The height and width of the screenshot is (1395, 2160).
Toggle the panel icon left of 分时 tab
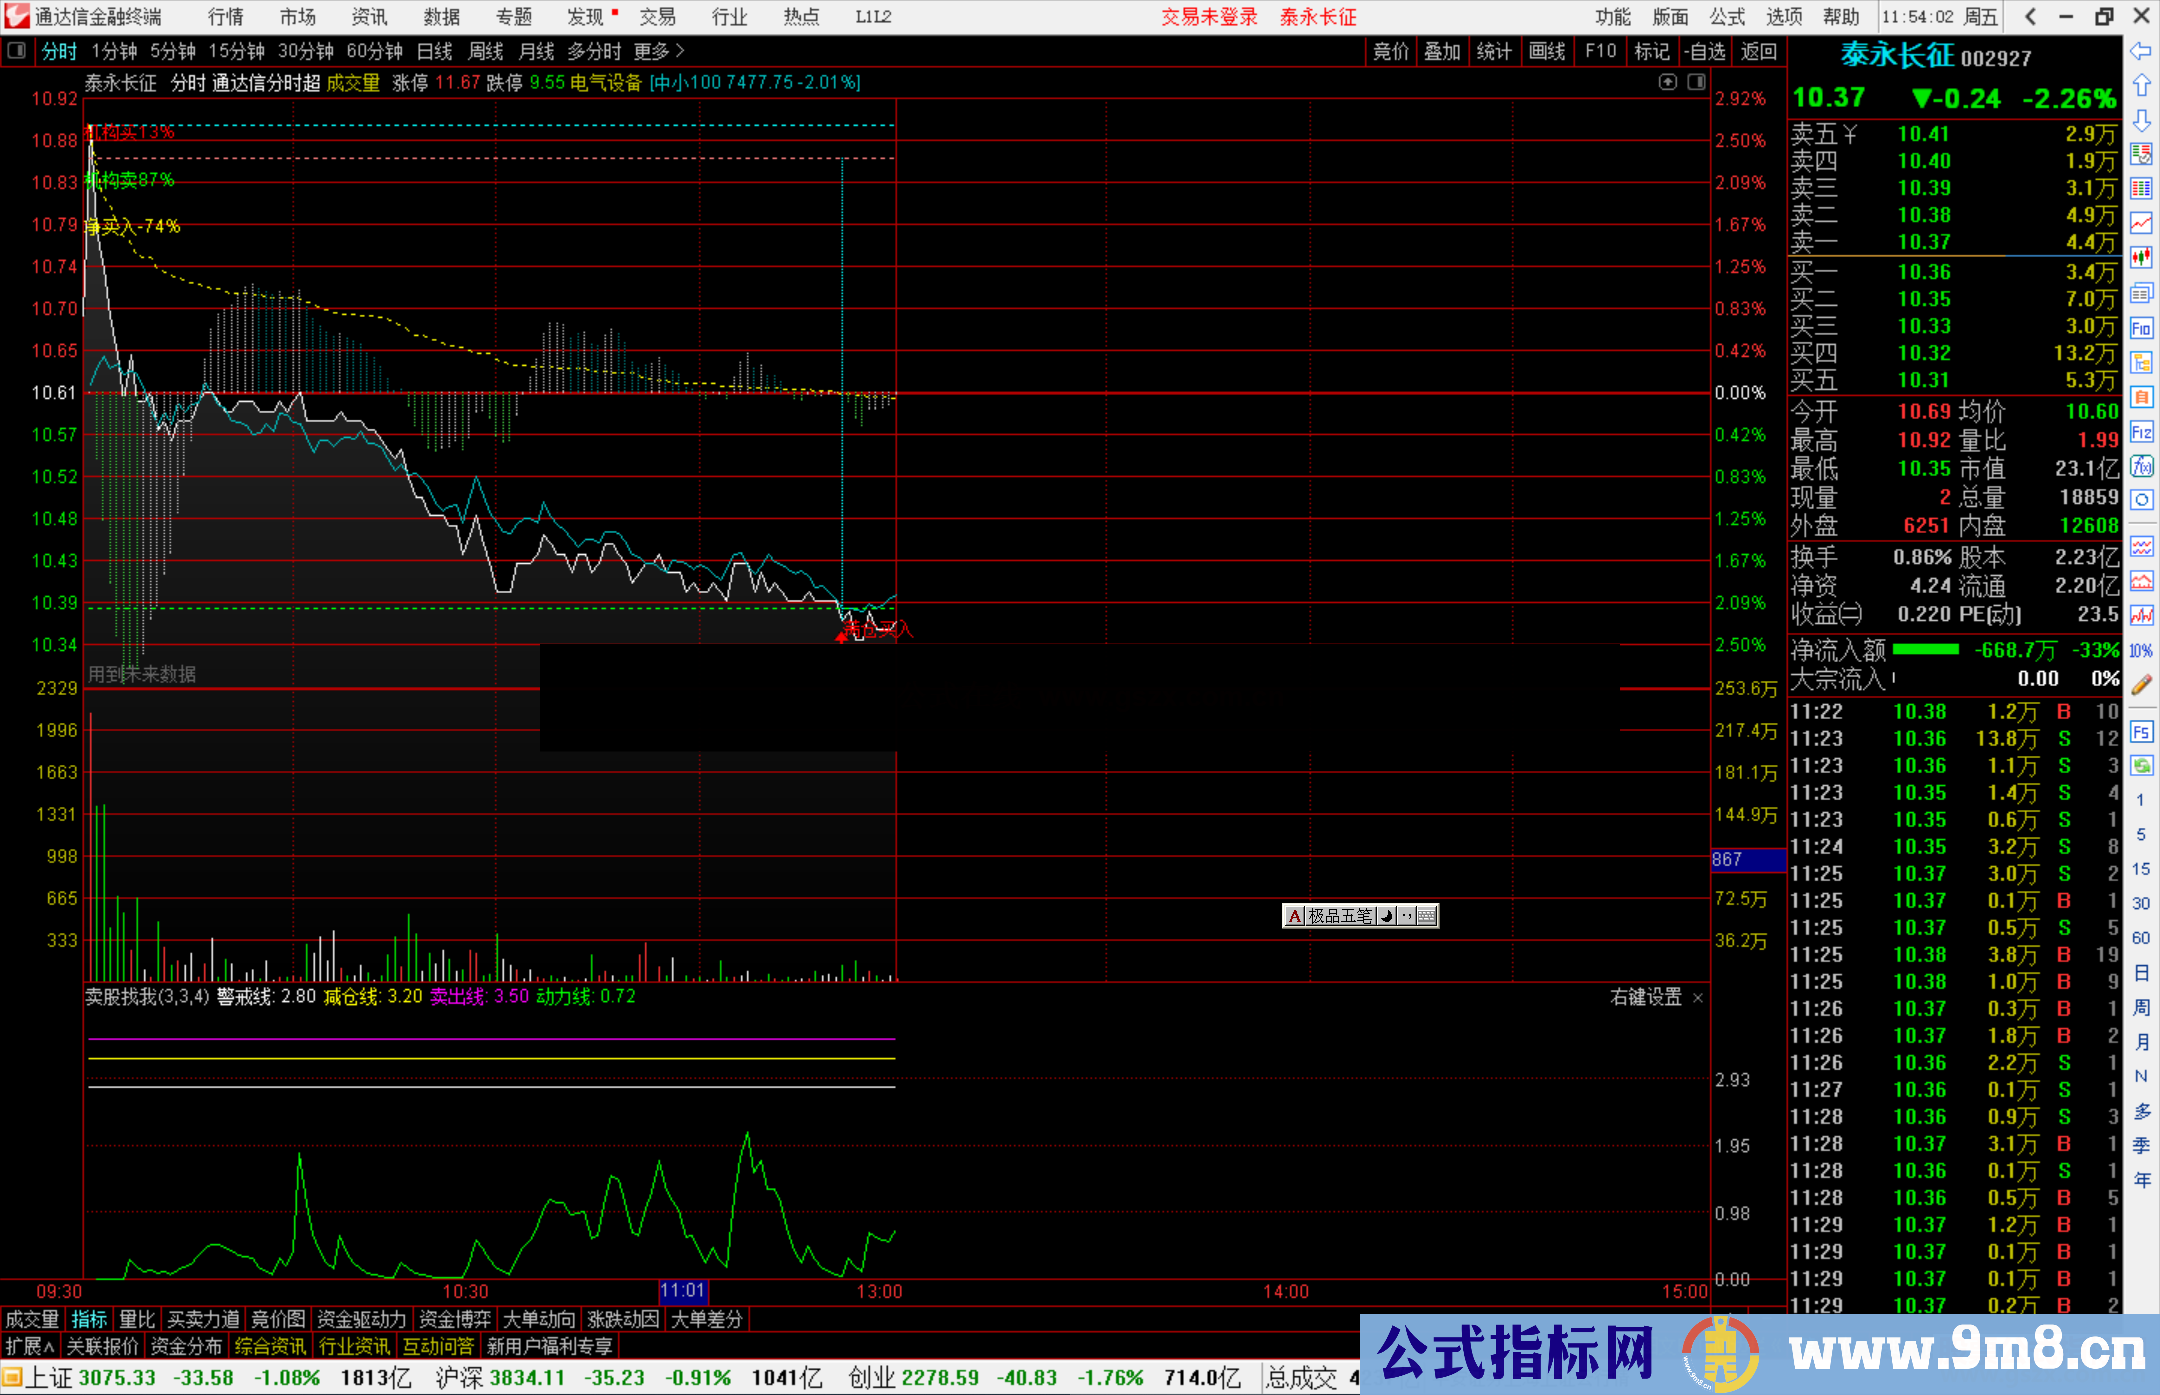point(17,51)
